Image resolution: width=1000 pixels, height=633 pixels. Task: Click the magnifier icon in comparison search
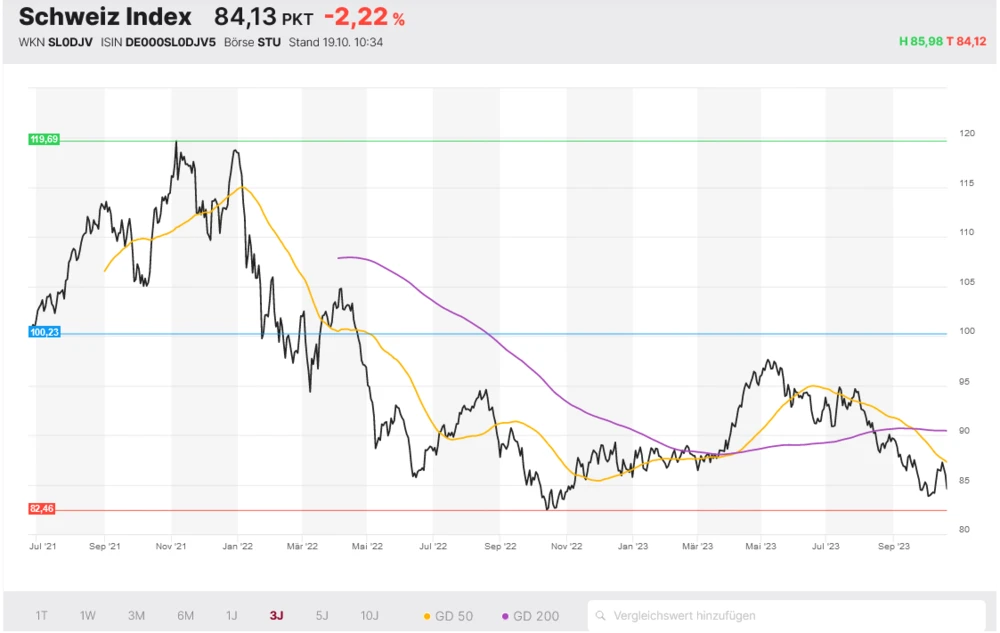point(601,616)
